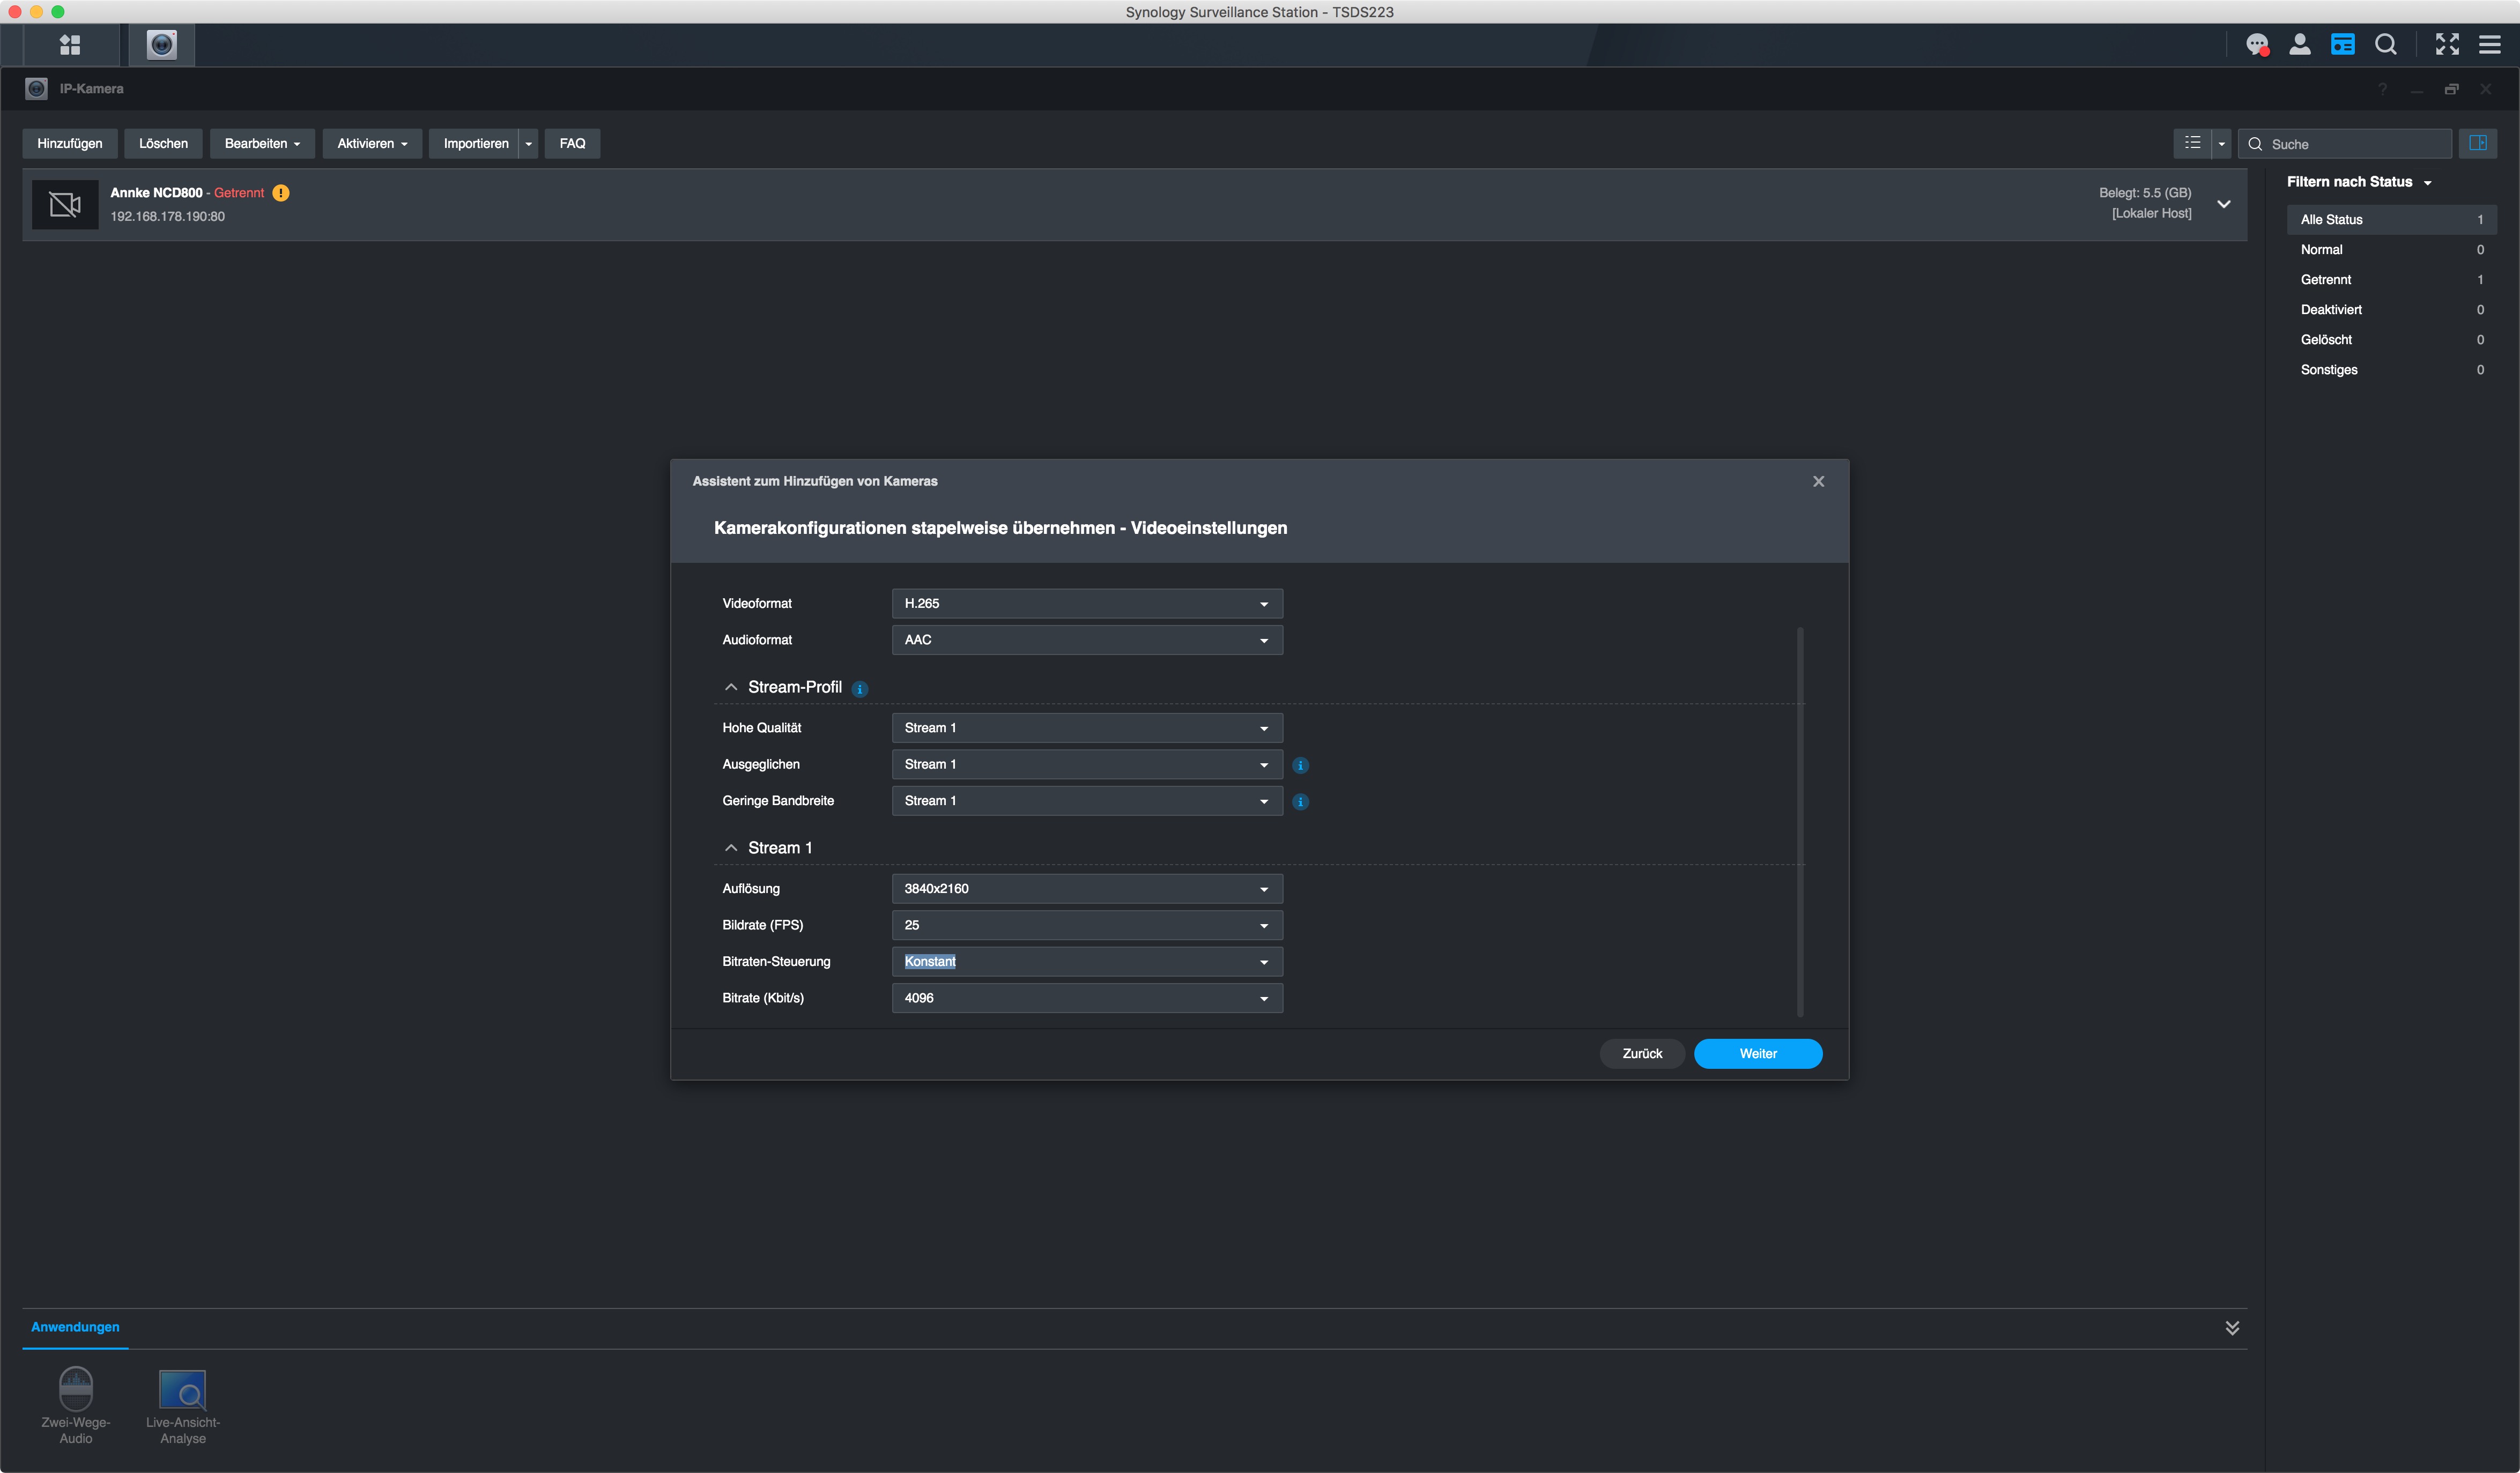Click the global search magnifier icon
Image resolution: width=2520 pixels, height=1473 pixels.
point(2385,45)
